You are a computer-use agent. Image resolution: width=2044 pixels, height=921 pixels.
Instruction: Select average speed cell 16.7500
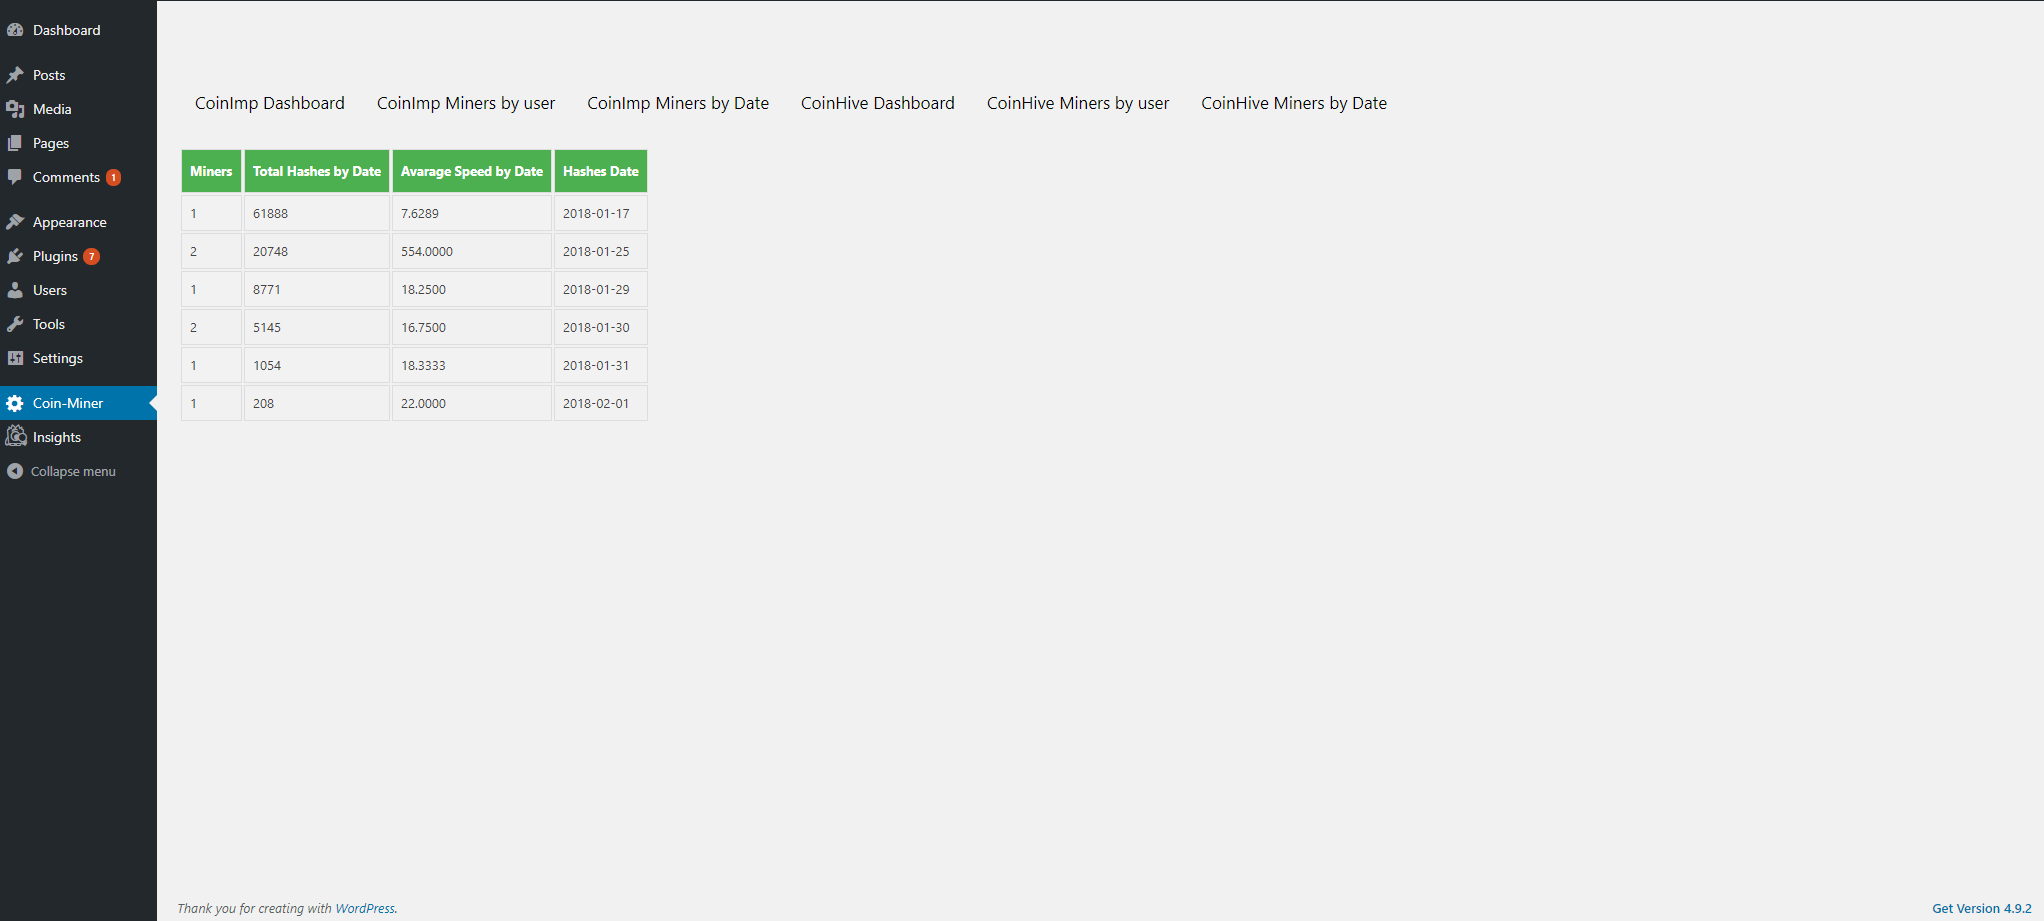tap(472, 327)
